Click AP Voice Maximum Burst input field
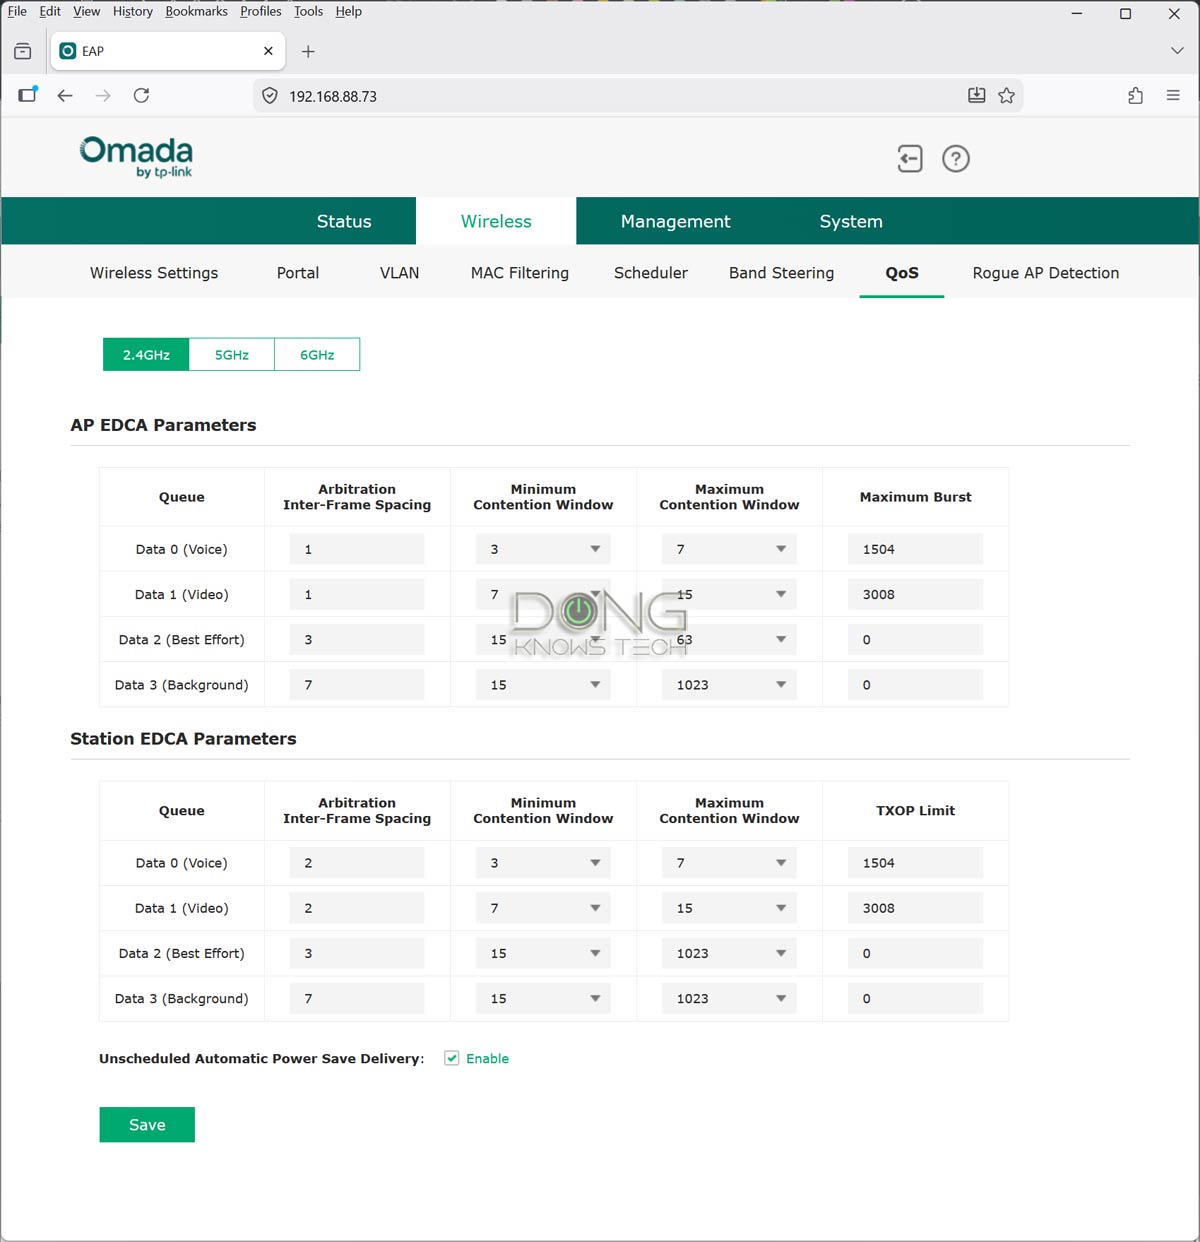 pos(915,549)
